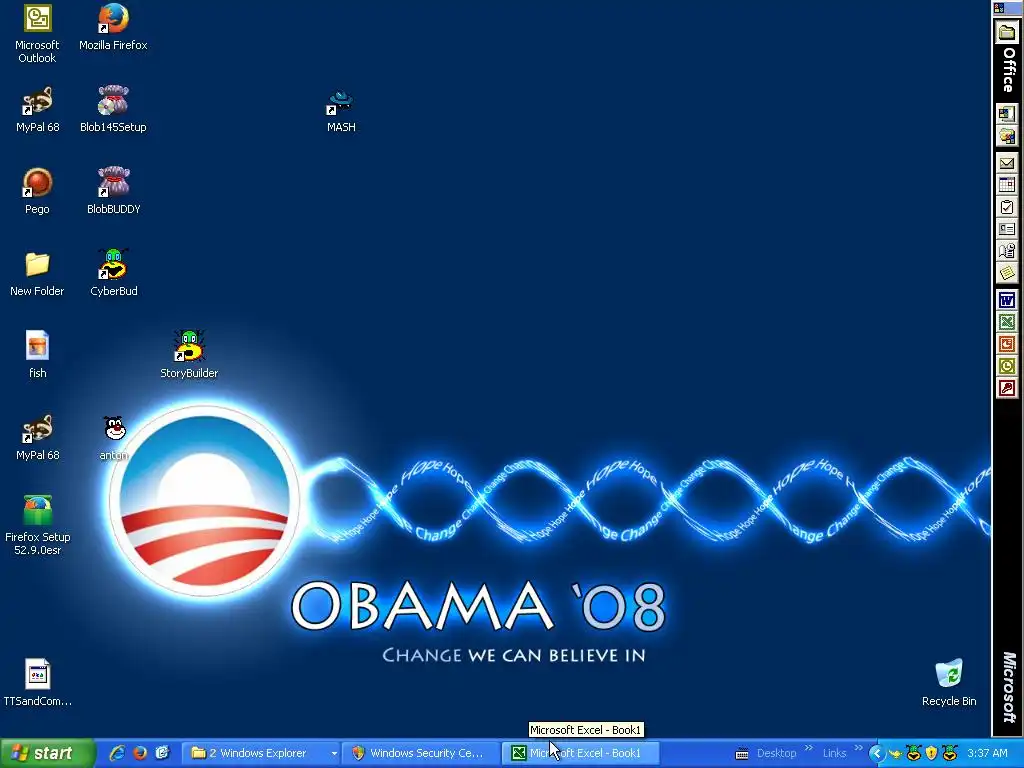Click the CyberBud tray icon beside the clock
1024x768 pixels.
950,754
